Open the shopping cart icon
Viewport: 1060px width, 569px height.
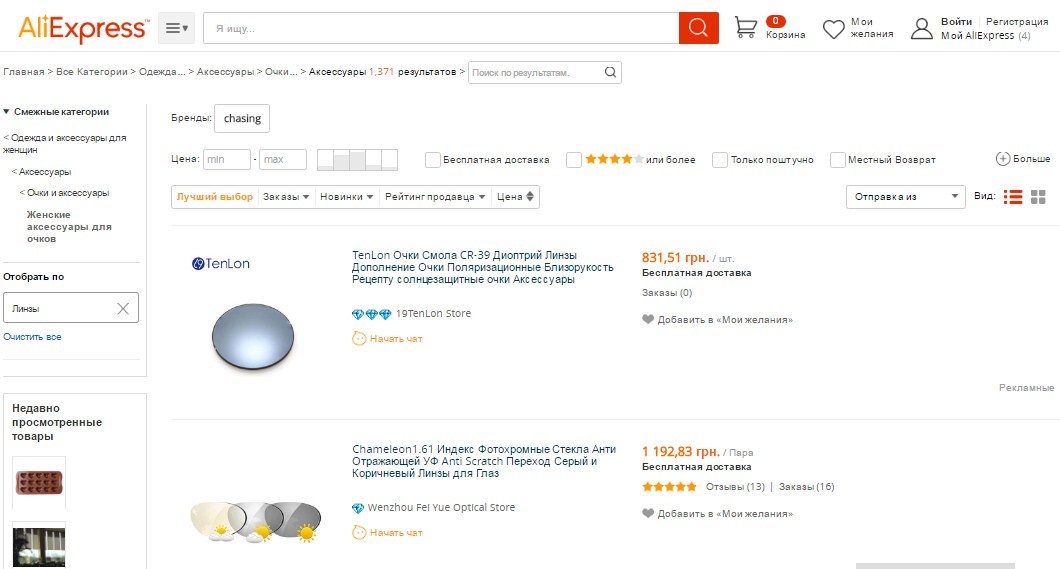click(x=746, y=28)
